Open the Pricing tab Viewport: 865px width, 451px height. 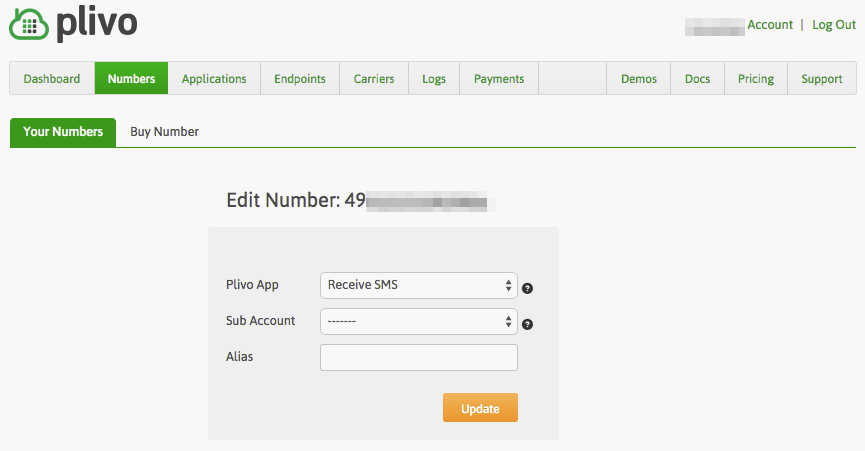(756, 78)
